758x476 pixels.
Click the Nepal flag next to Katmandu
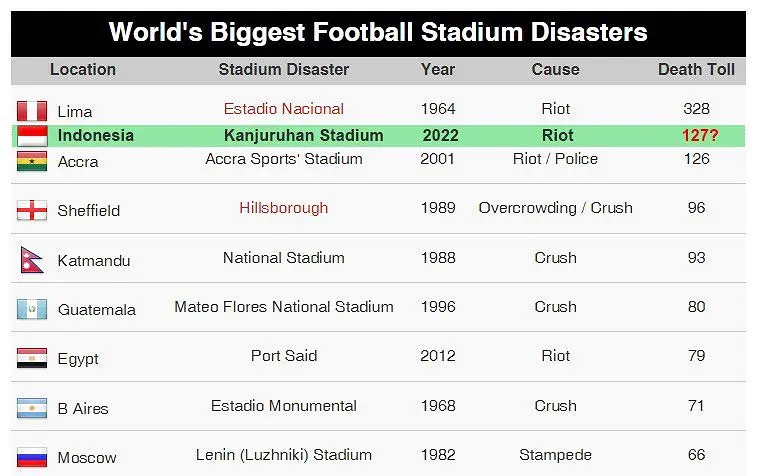pos(31,260)
